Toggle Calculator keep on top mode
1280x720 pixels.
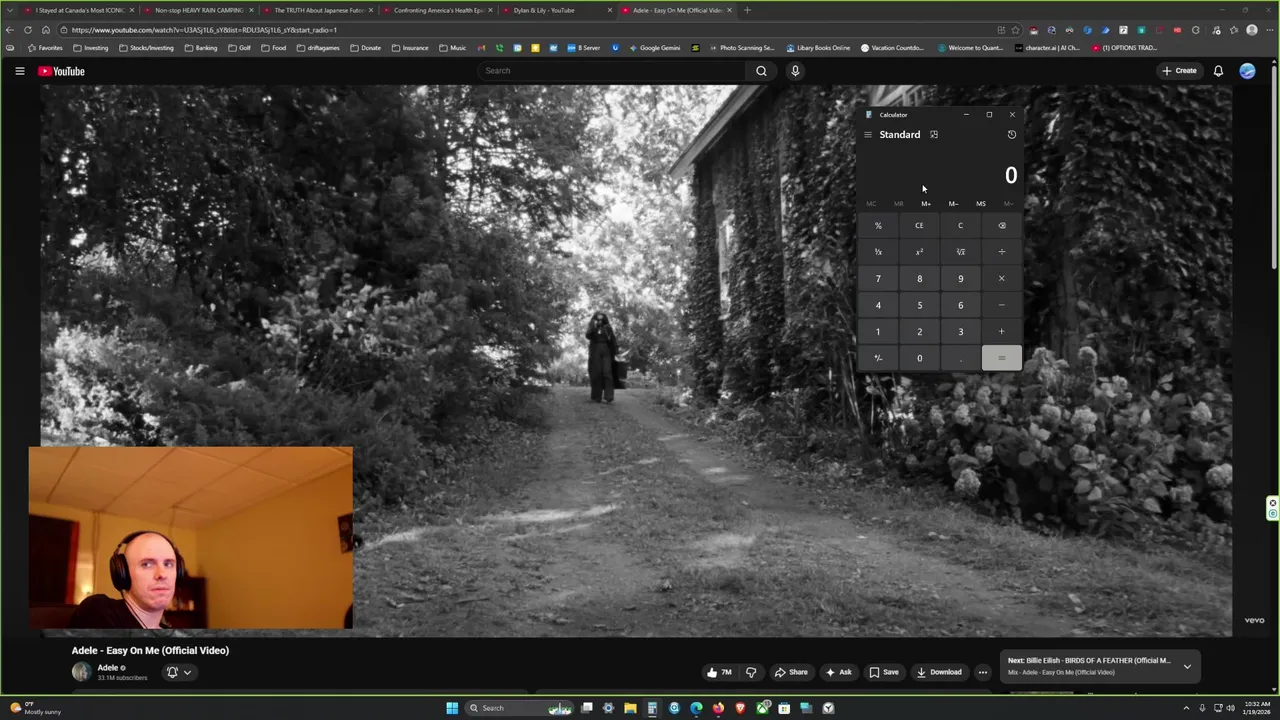coord(934,135)
